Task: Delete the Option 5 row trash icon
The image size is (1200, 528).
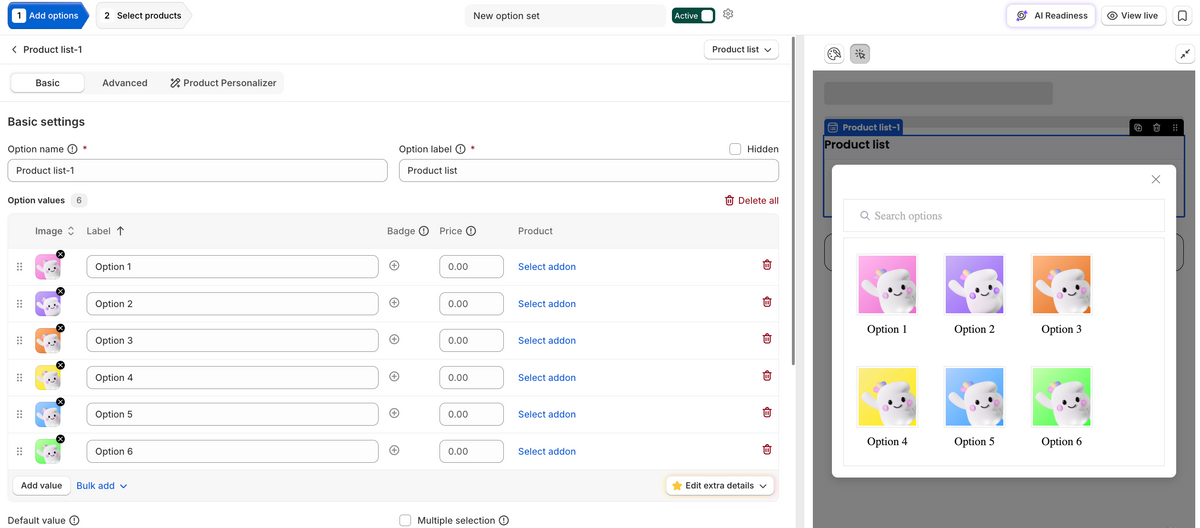Action: [x=767, y=412]
